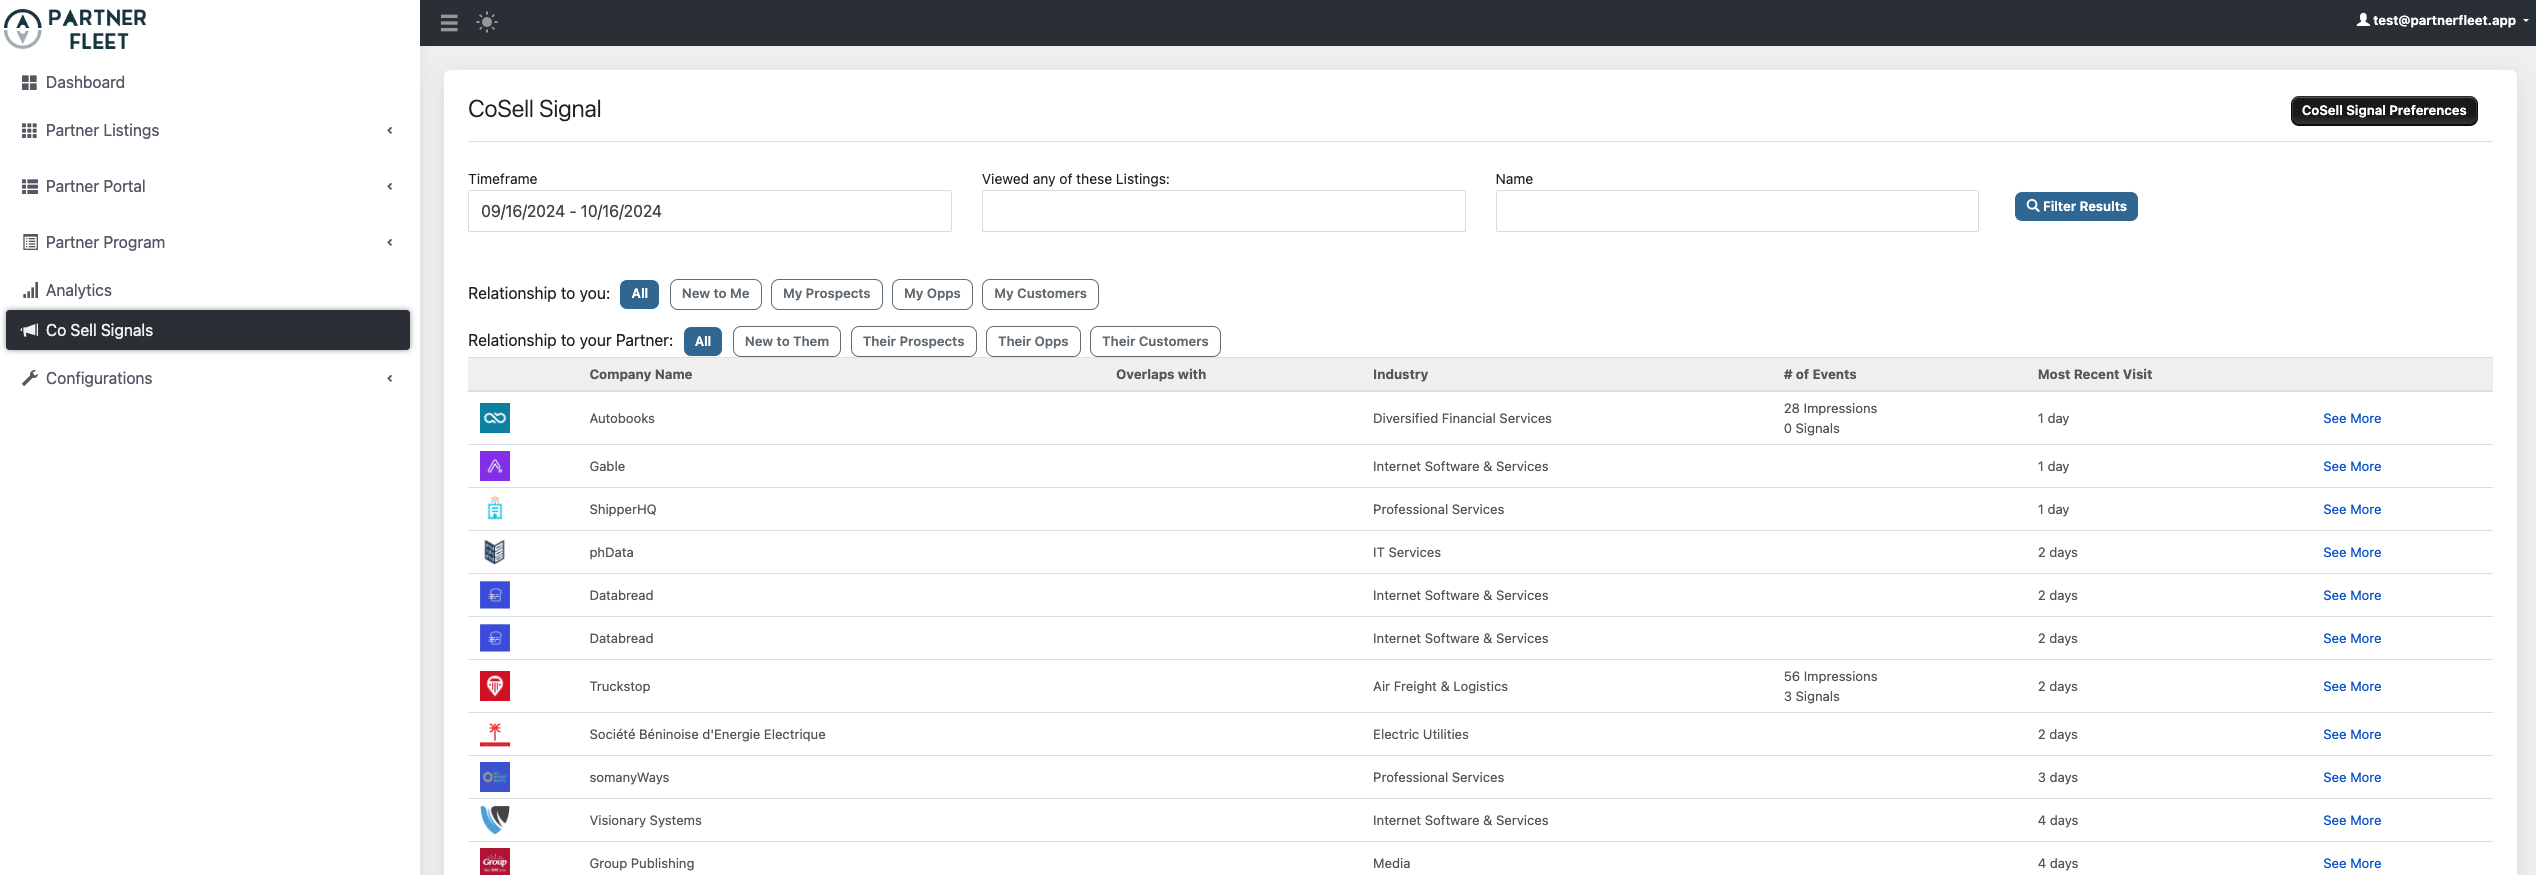
Task: Open CoSell Signal Preferences
Action: [2384, 111]
